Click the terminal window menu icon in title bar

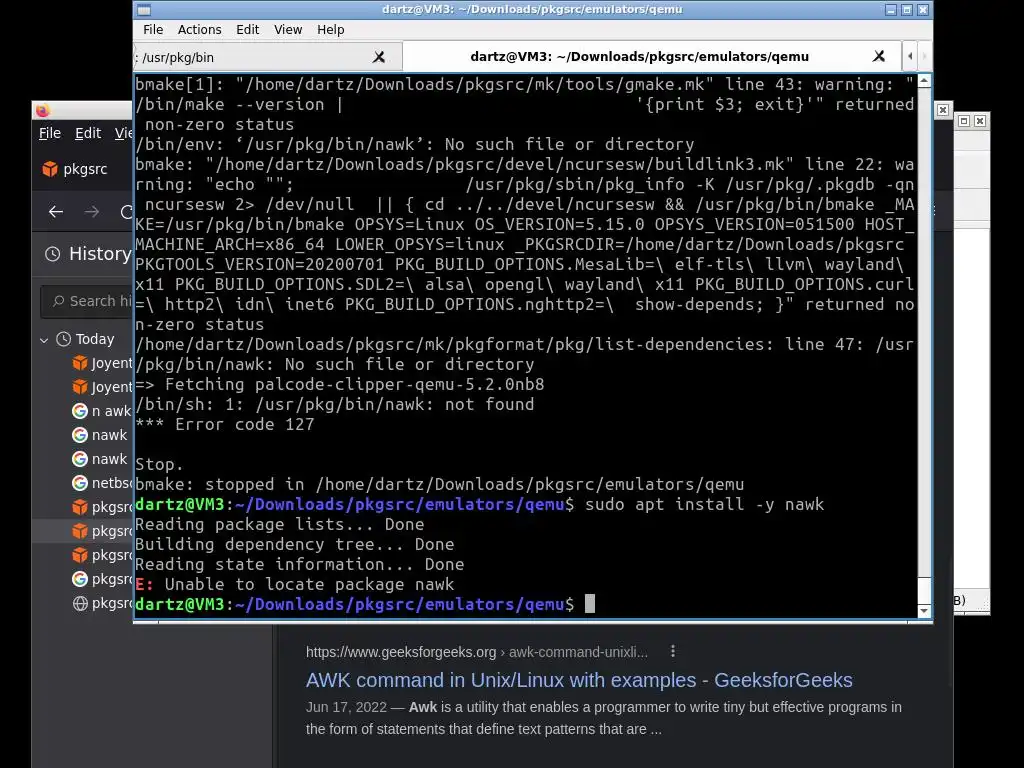point(144,10)
